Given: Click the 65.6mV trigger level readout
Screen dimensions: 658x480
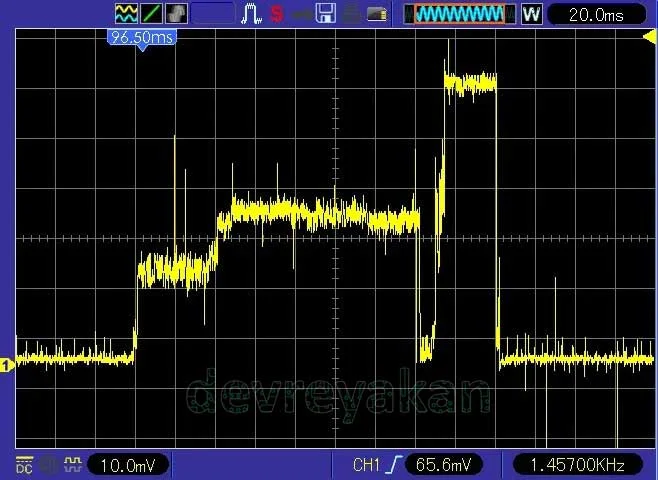Looking at the screenshot, I should pyautogui.click(x=444, y=464).
